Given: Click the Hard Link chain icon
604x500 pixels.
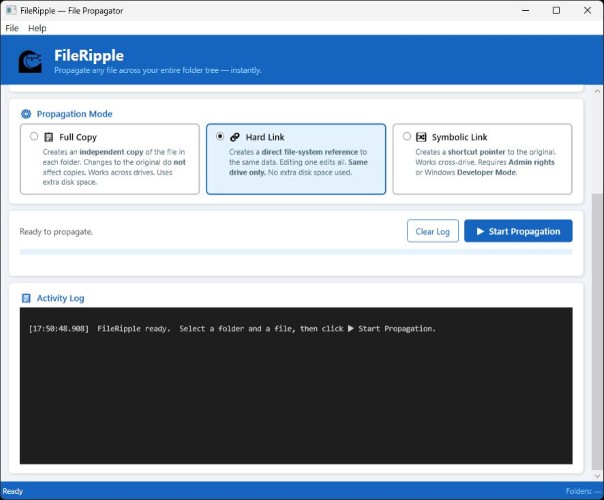Looking at the screenshot, I should point(235,137).
